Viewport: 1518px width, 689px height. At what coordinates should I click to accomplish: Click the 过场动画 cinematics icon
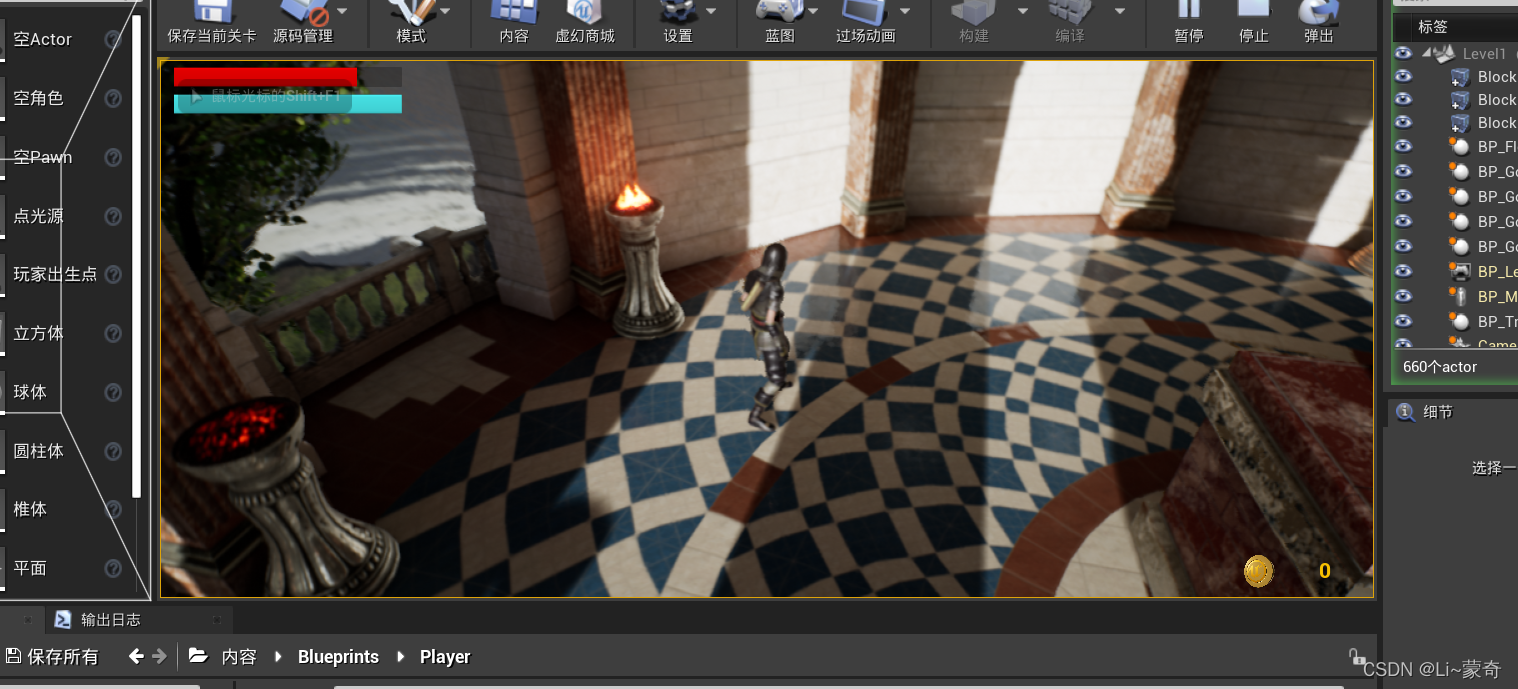[865, 12]
